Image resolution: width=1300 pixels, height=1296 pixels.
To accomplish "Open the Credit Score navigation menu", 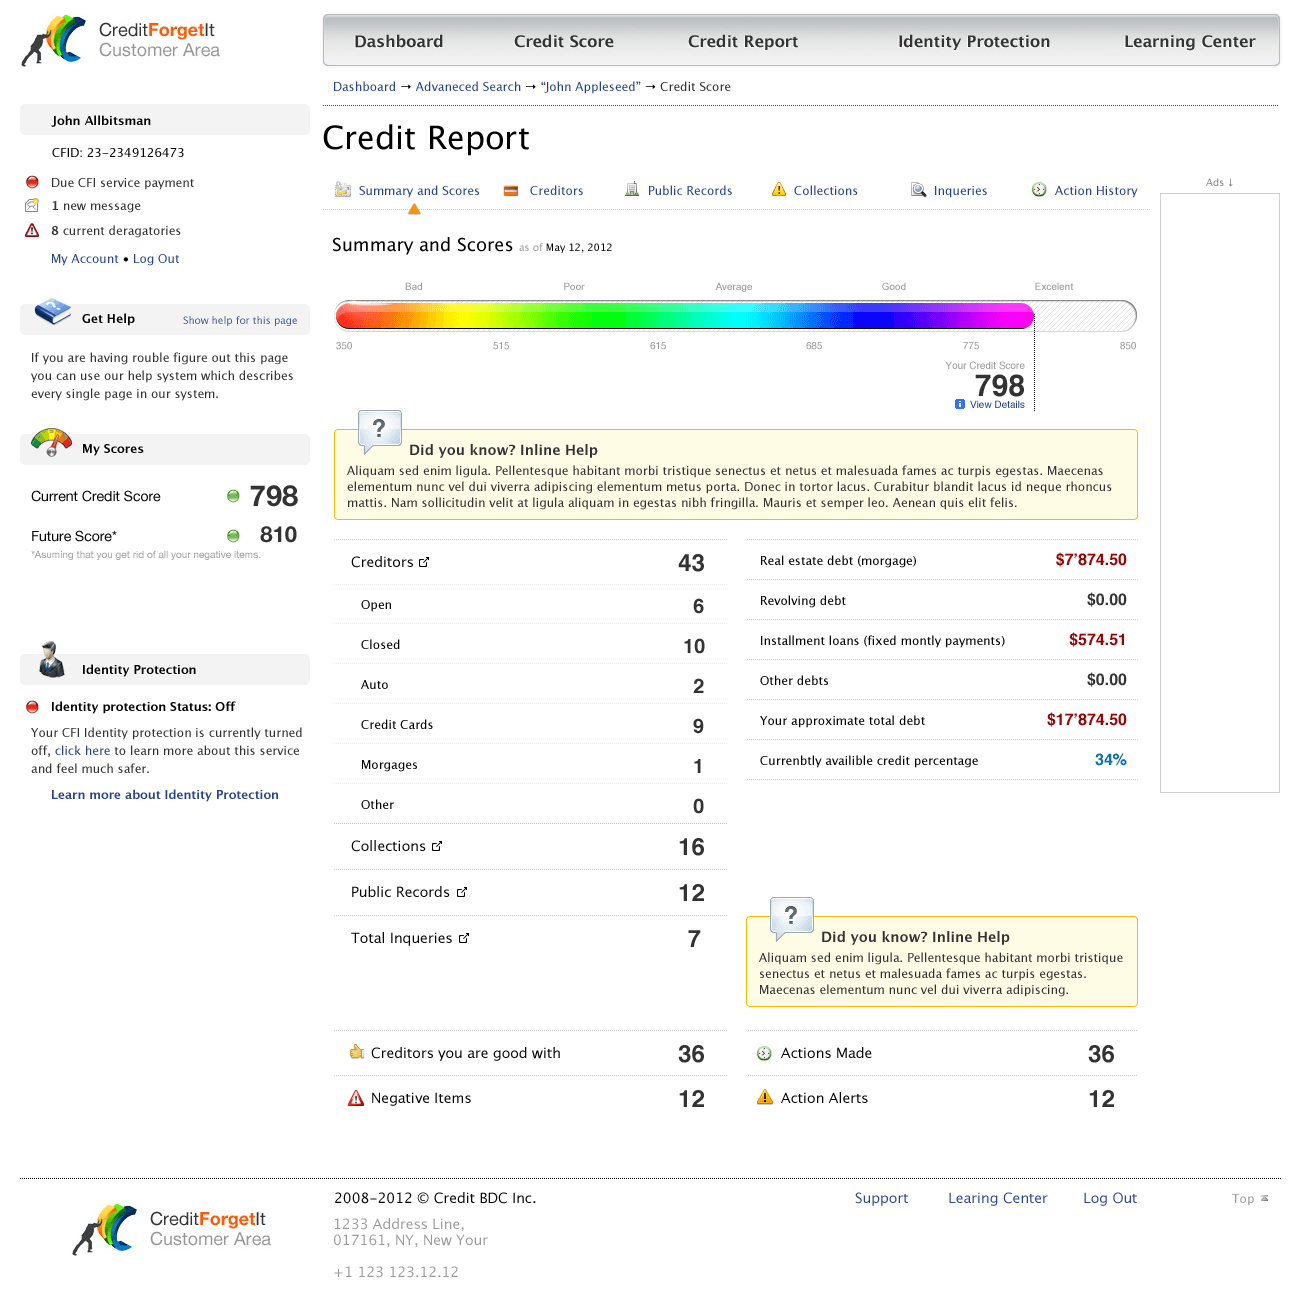I will pyautogui.click(x=563, y=41).
